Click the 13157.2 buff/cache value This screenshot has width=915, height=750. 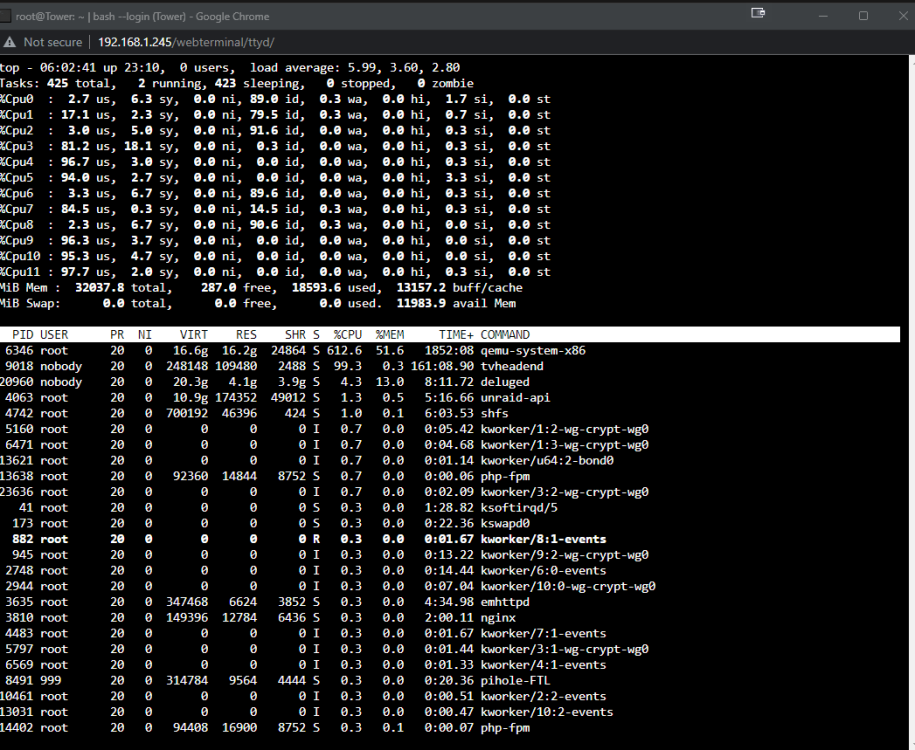421,288
